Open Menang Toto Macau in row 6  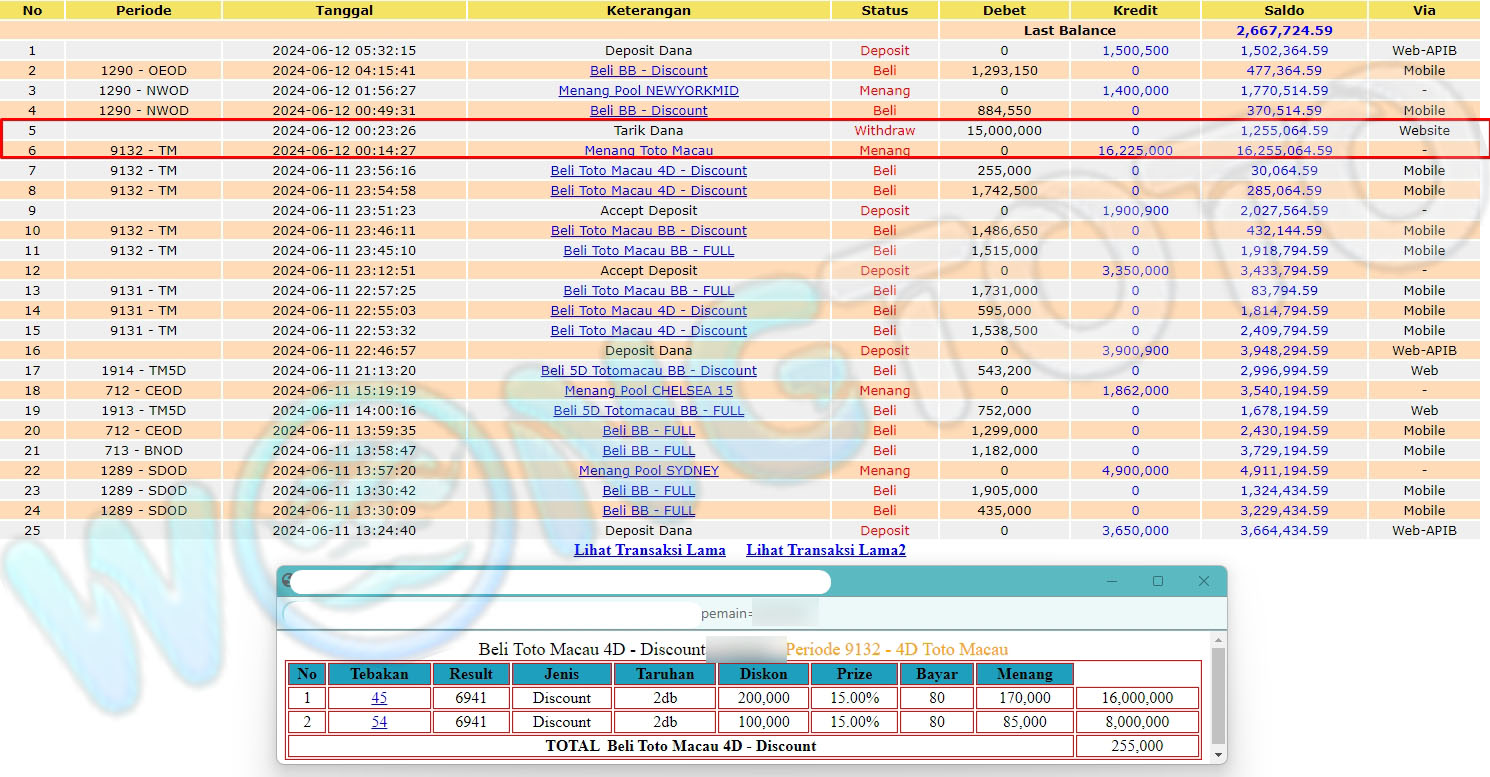click(648, 151)
